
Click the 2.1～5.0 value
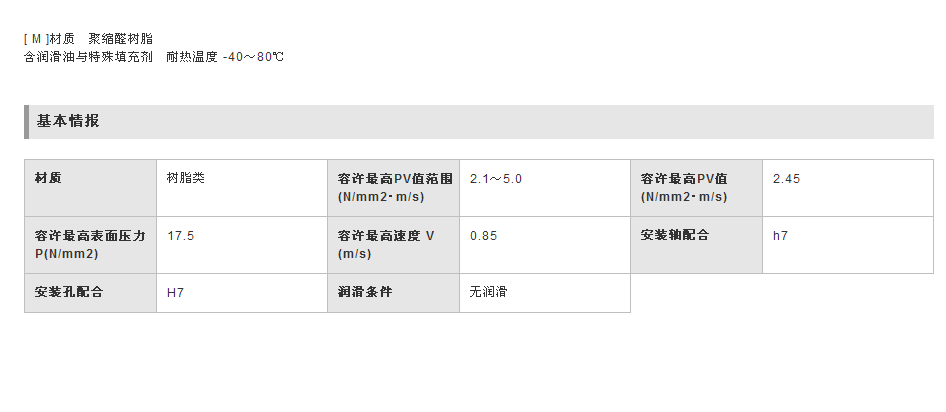[x=496, y=179]
